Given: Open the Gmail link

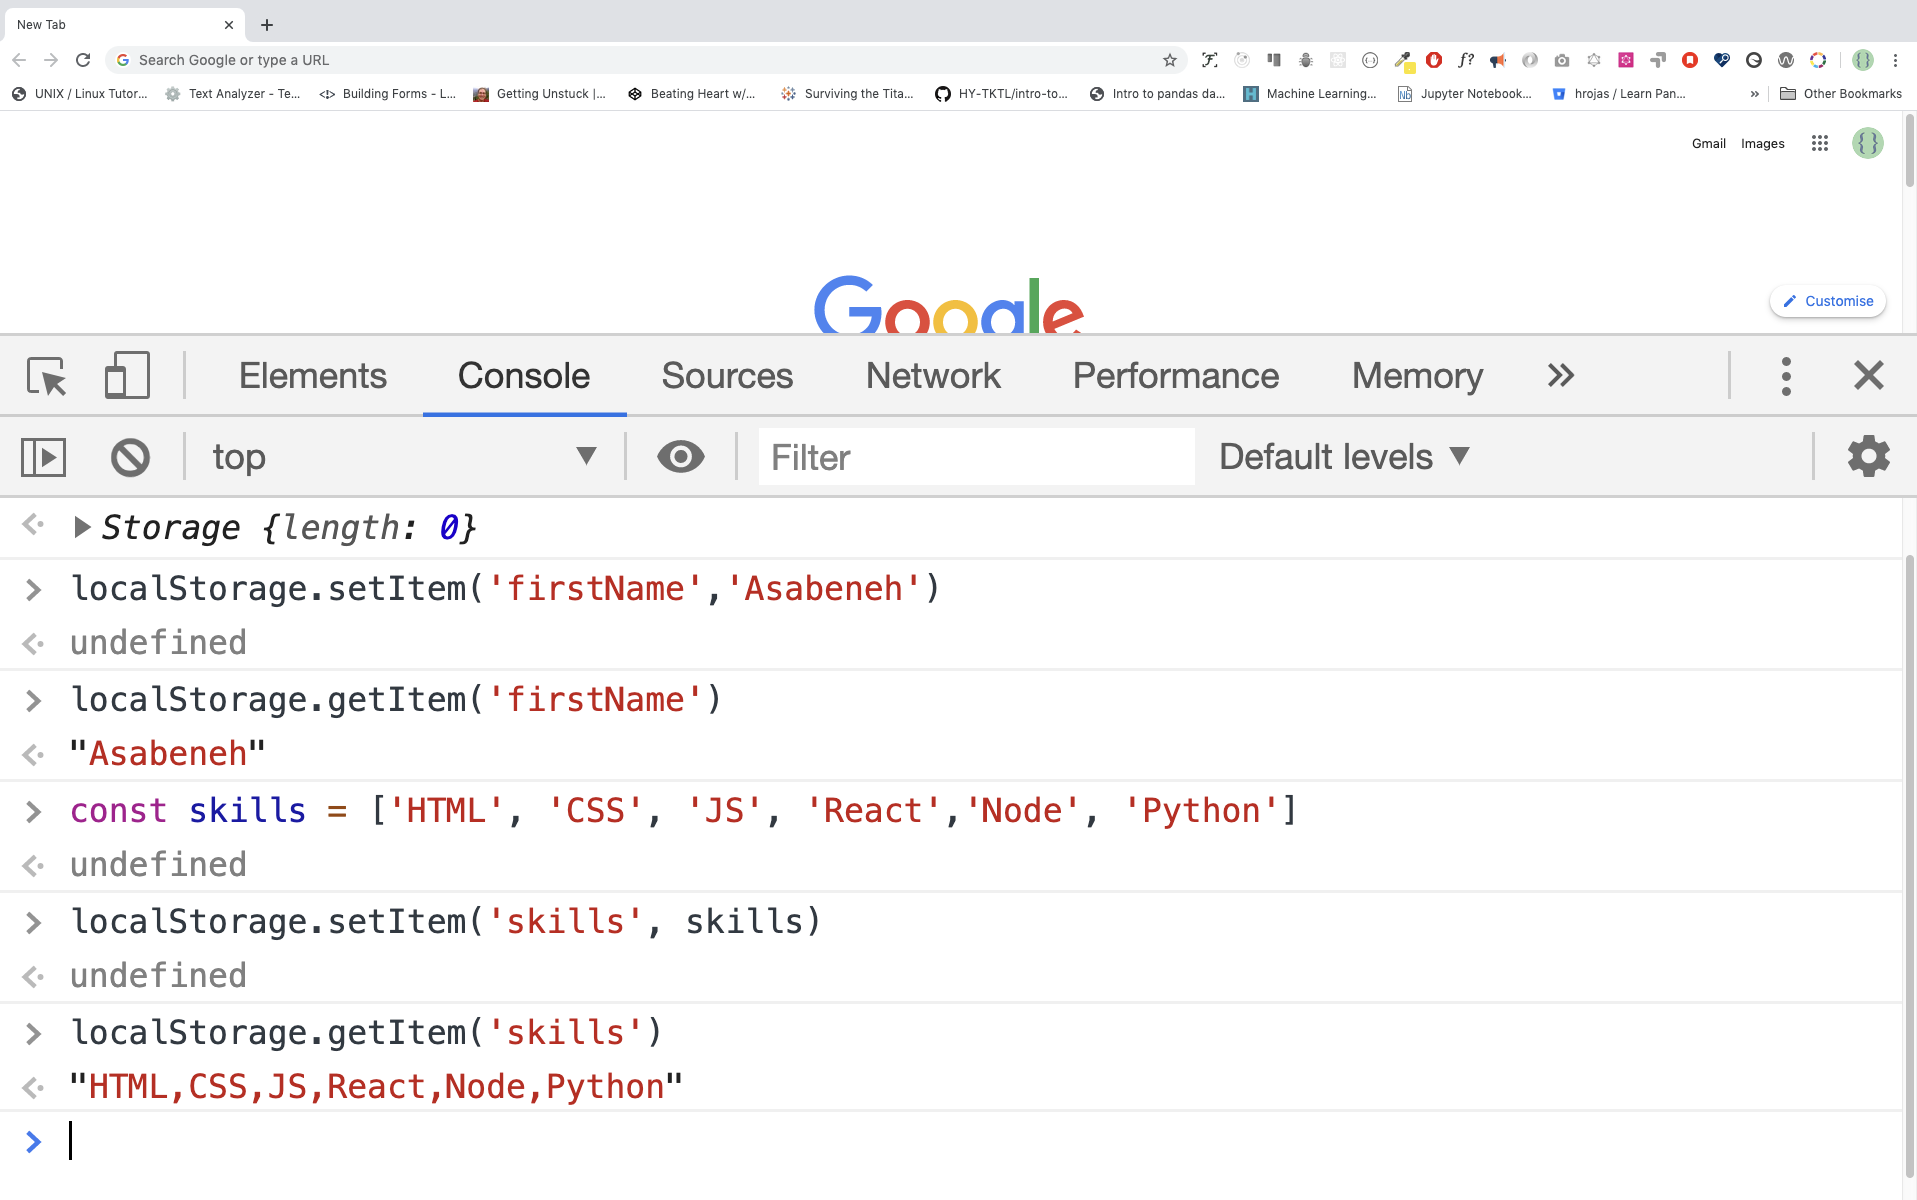Looking at the screenshot, I should click(1708, 143).
